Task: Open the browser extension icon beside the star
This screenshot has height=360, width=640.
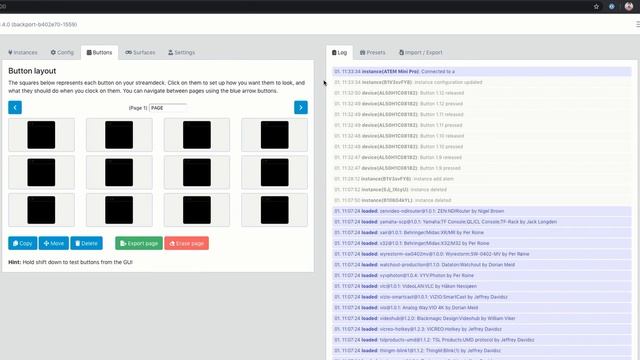Action: tap(611, 7)
